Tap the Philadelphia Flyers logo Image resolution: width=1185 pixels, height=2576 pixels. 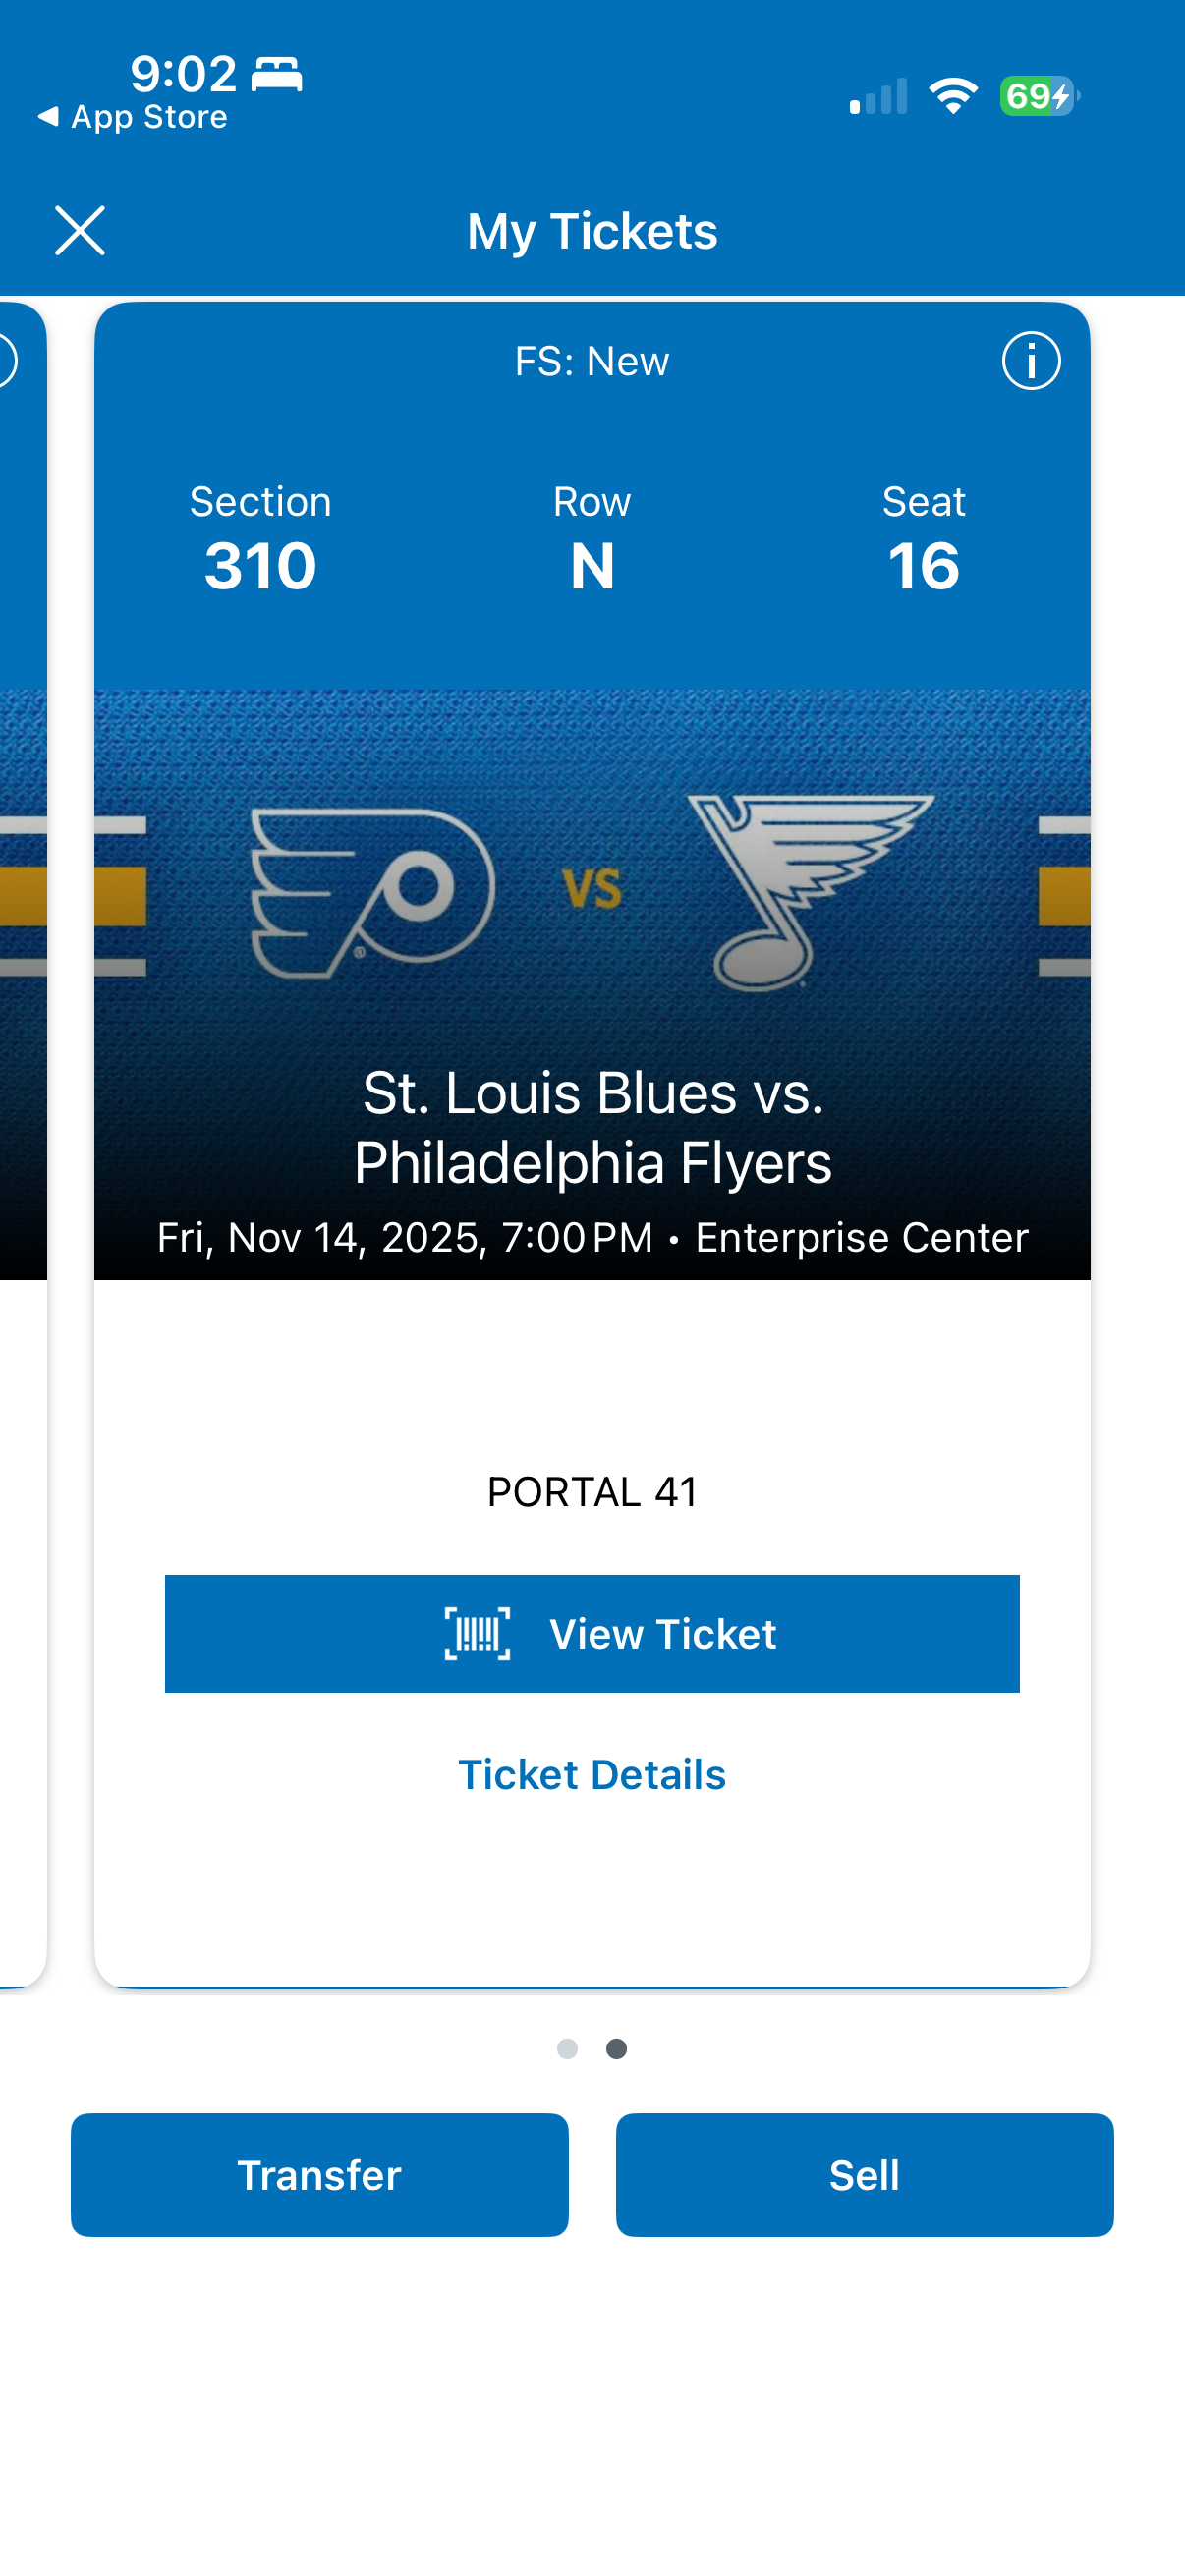pos(372,892)
